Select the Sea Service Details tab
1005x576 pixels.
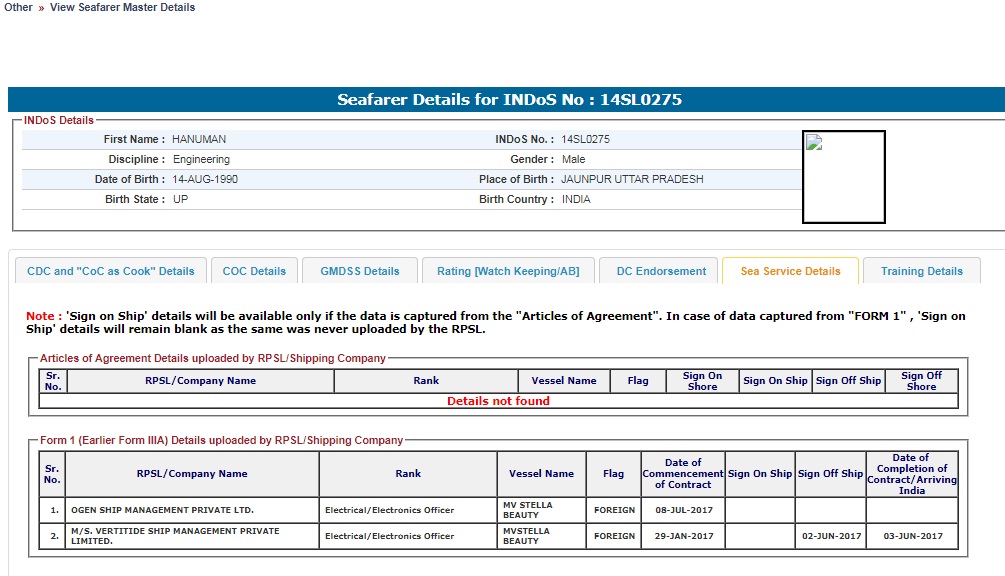790,271
